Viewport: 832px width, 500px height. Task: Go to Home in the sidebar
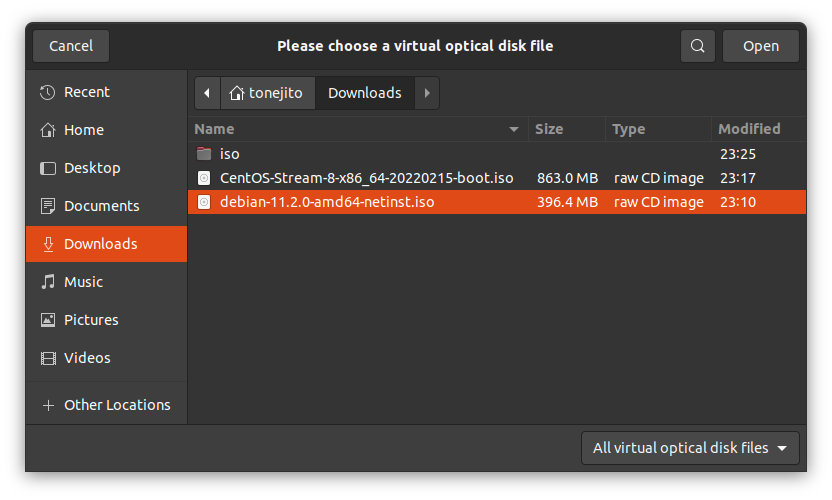pos(83,130)
